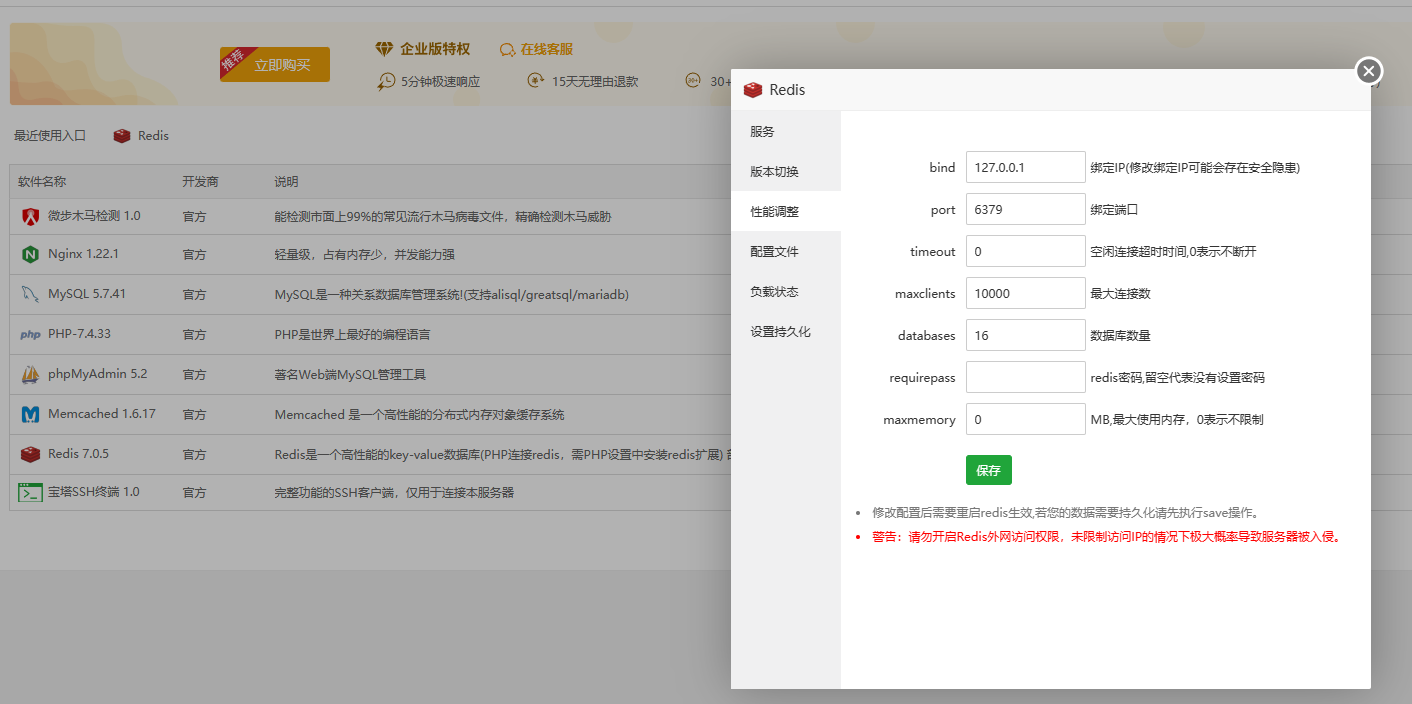Click the Nginx 1.22.1 name
1412x704 pixels.
coord(83,254)
